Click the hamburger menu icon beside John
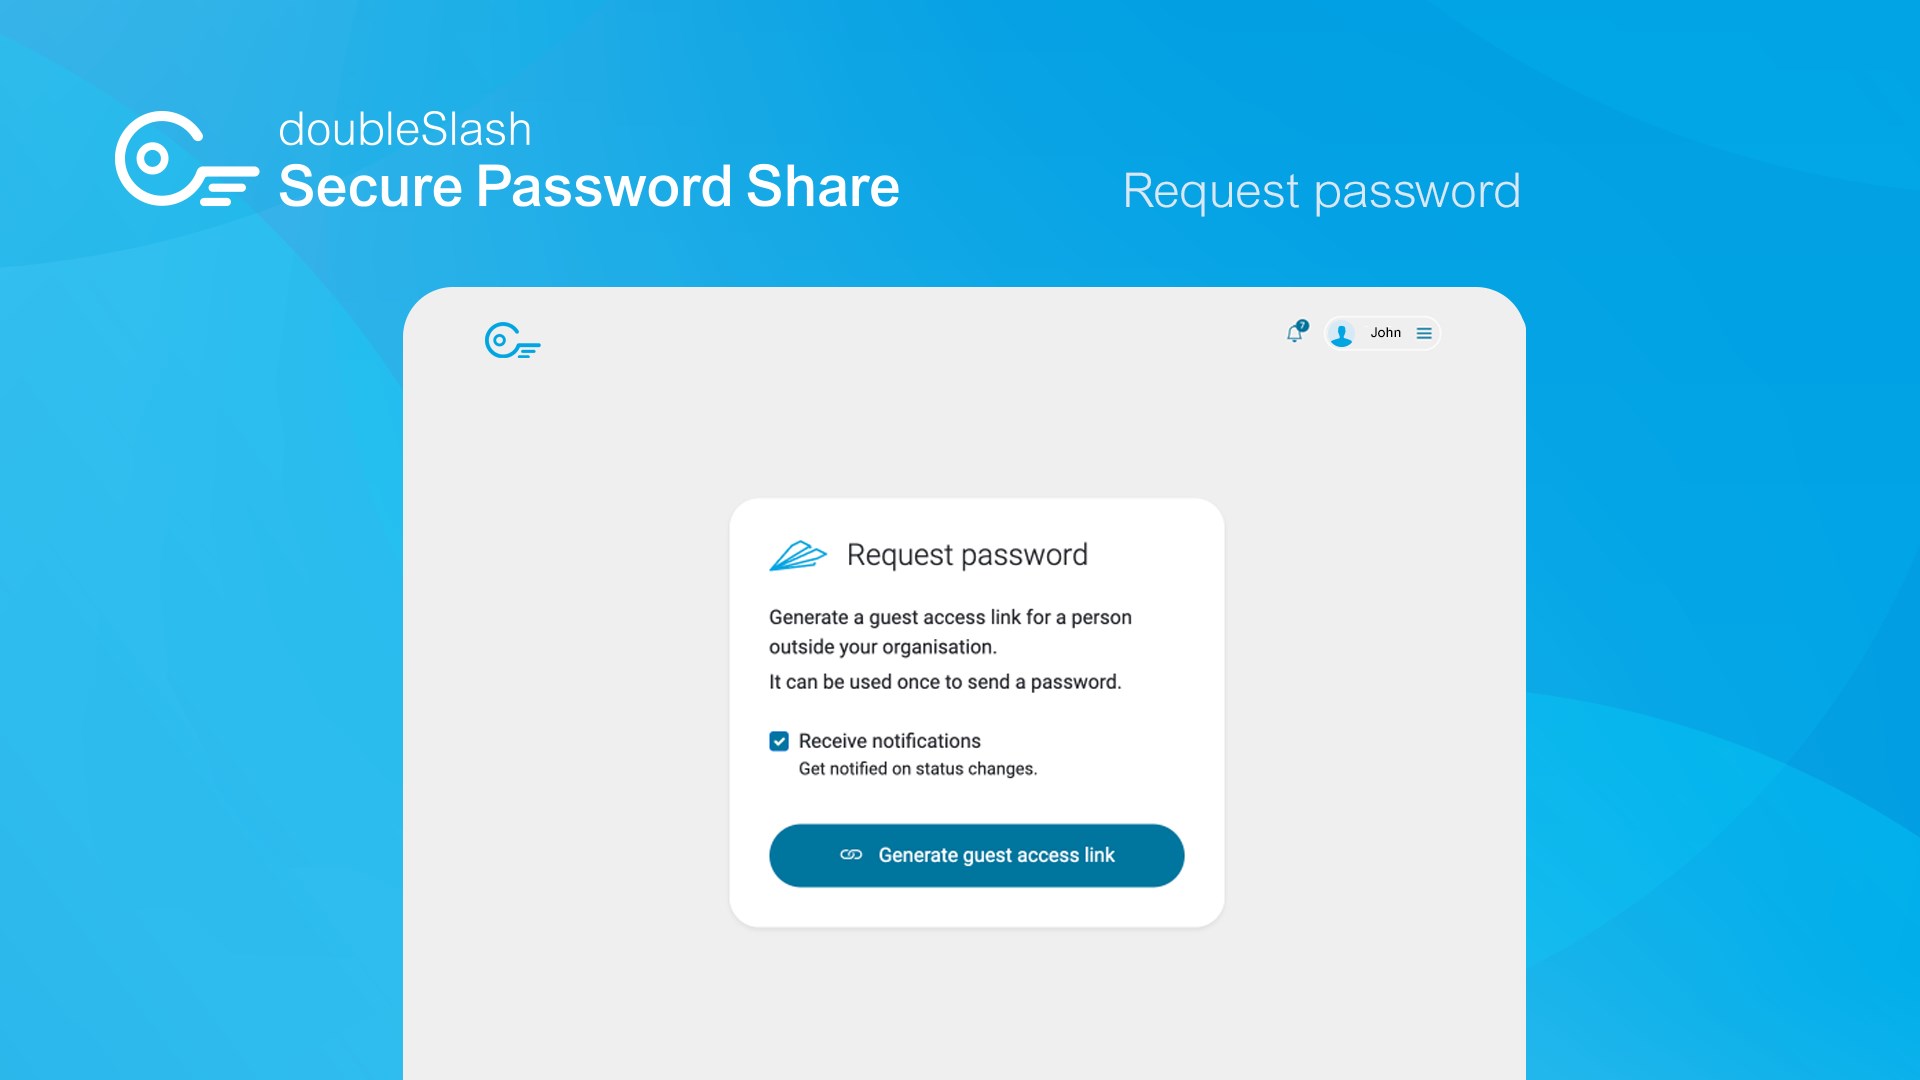This screenshot has width=1920, height=1080. click(x=1424, y=333)
